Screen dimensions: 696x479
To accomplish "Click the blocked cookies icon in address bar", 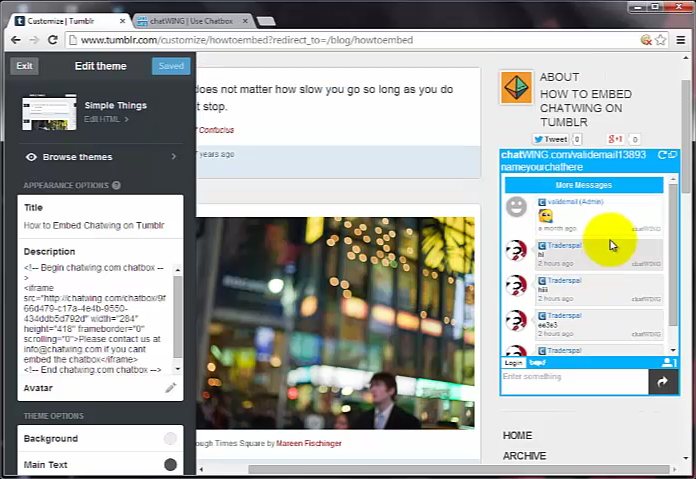I will [646, 40].
